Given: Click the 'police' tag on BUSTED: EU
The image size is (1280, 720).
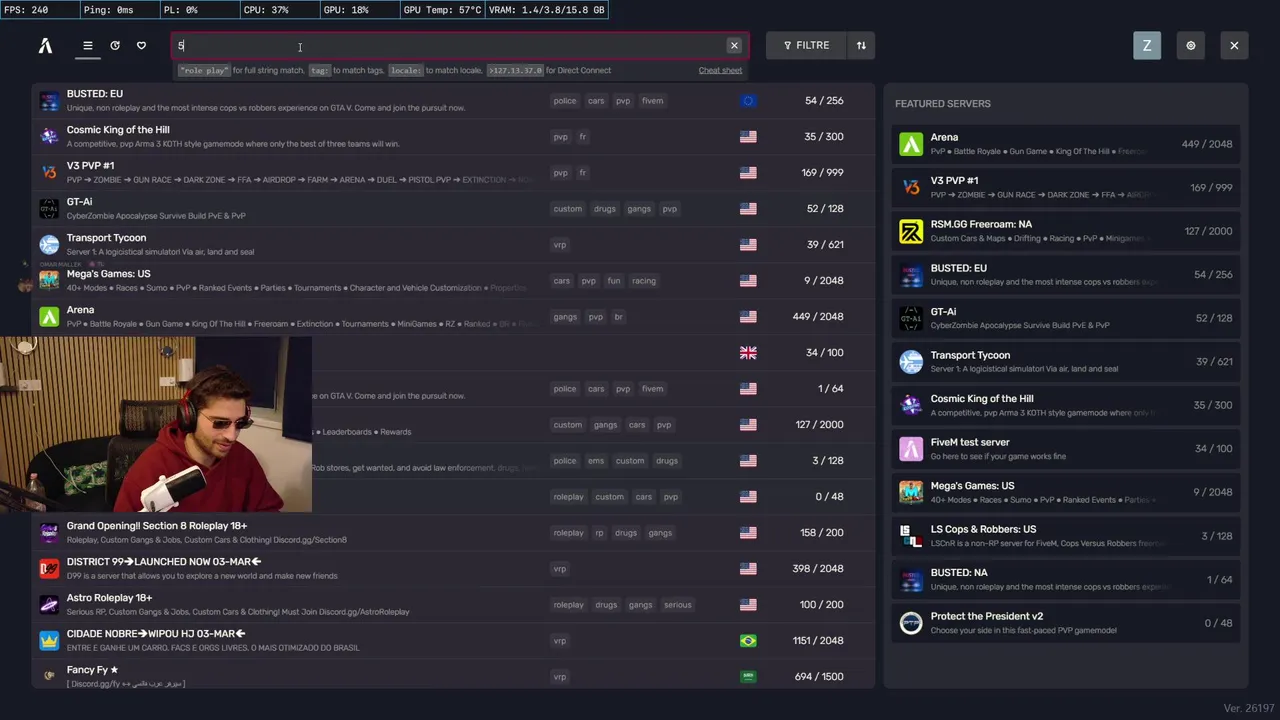Looking at the screenshot, I should point(565,100).
